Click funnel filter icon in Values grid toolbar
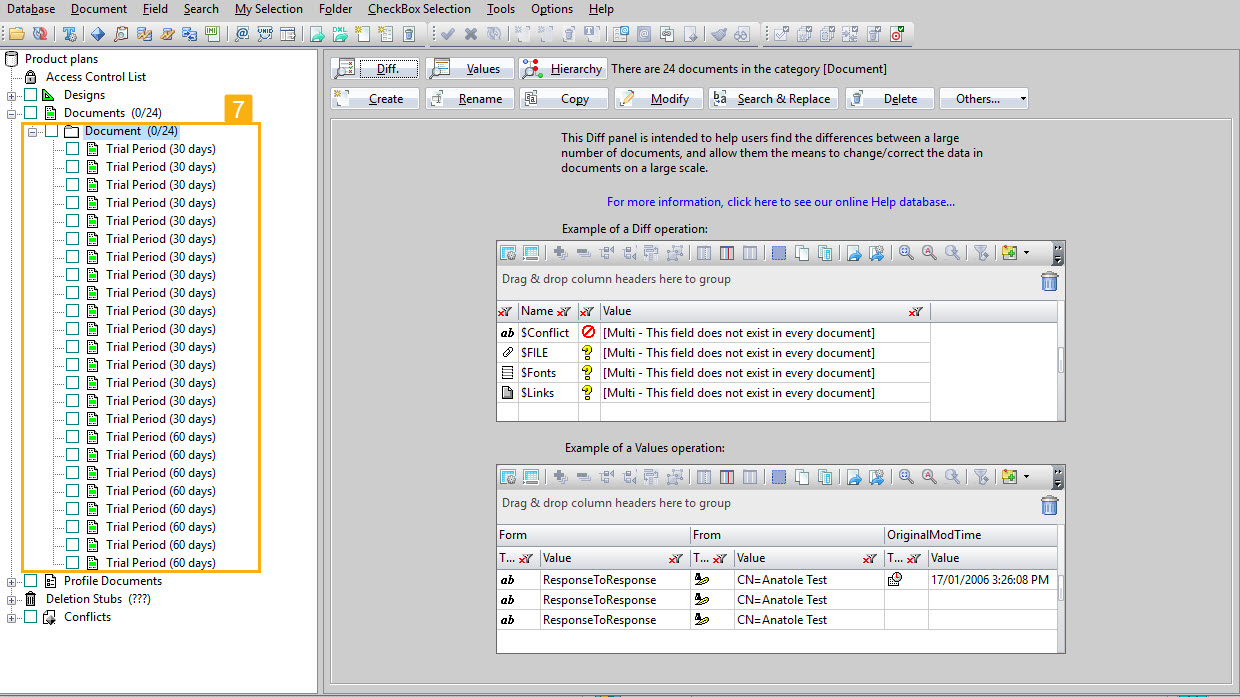The height and width of the screenshot is (697, 1240). coord(981,477)
